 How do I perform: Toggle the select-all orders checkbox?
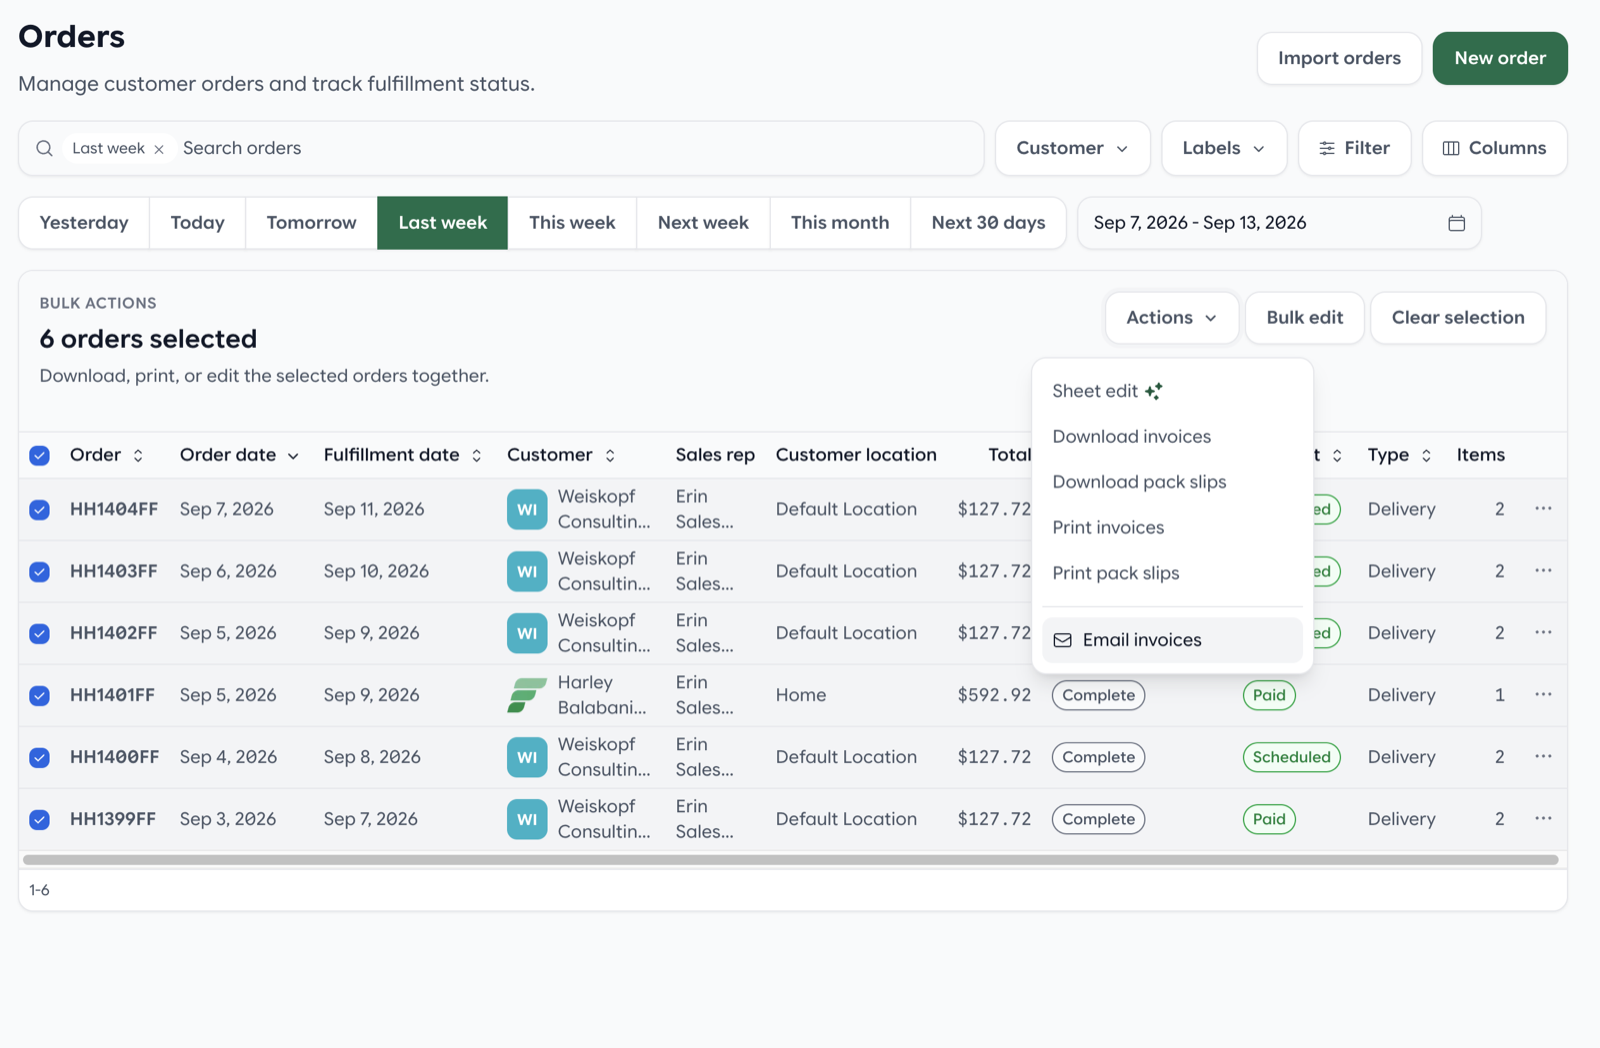click(x=39, y=455)
